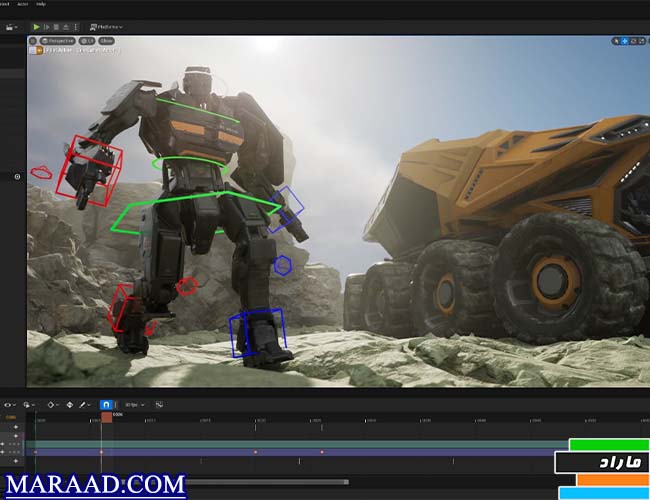Choose the select mode arrow in viewport
Screen dimensions: 650x500
point(616,41)
